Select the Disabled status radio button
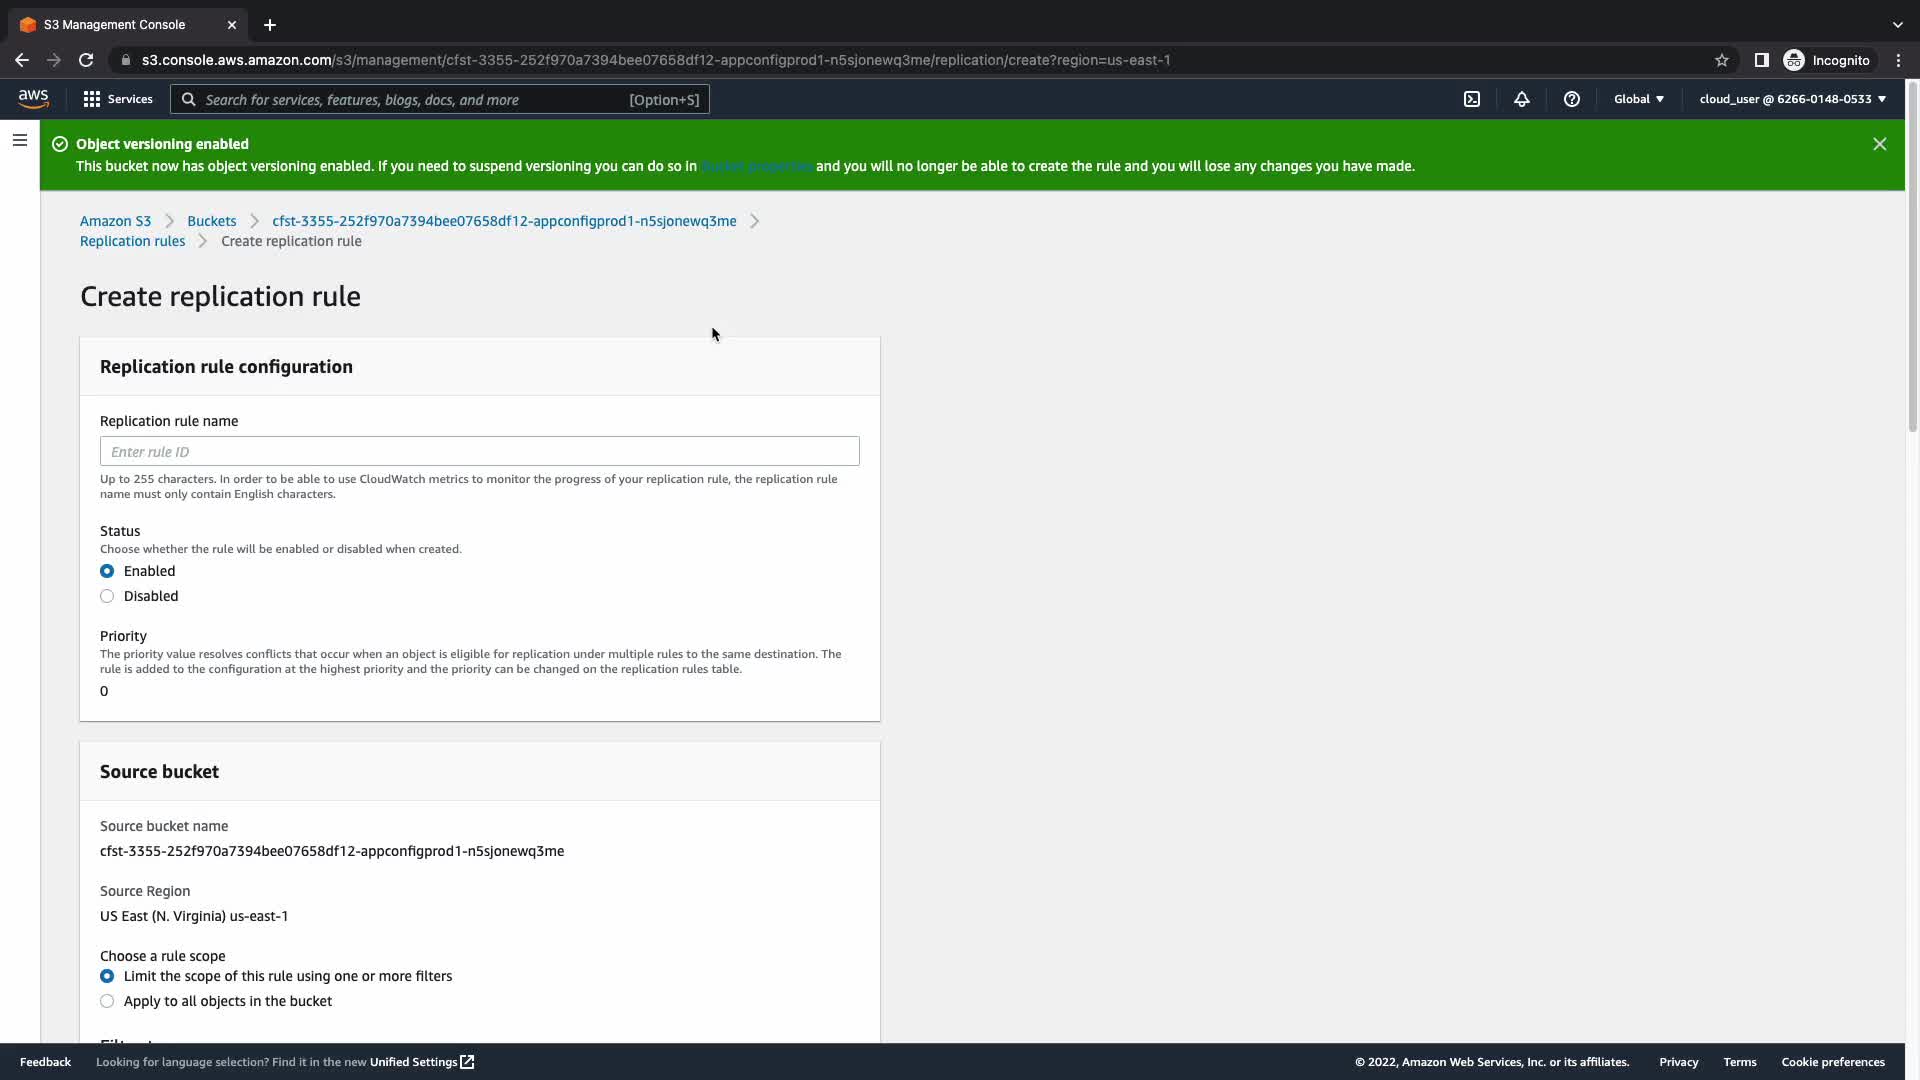Screen dimensions: 1920x1080 [107, 596]
